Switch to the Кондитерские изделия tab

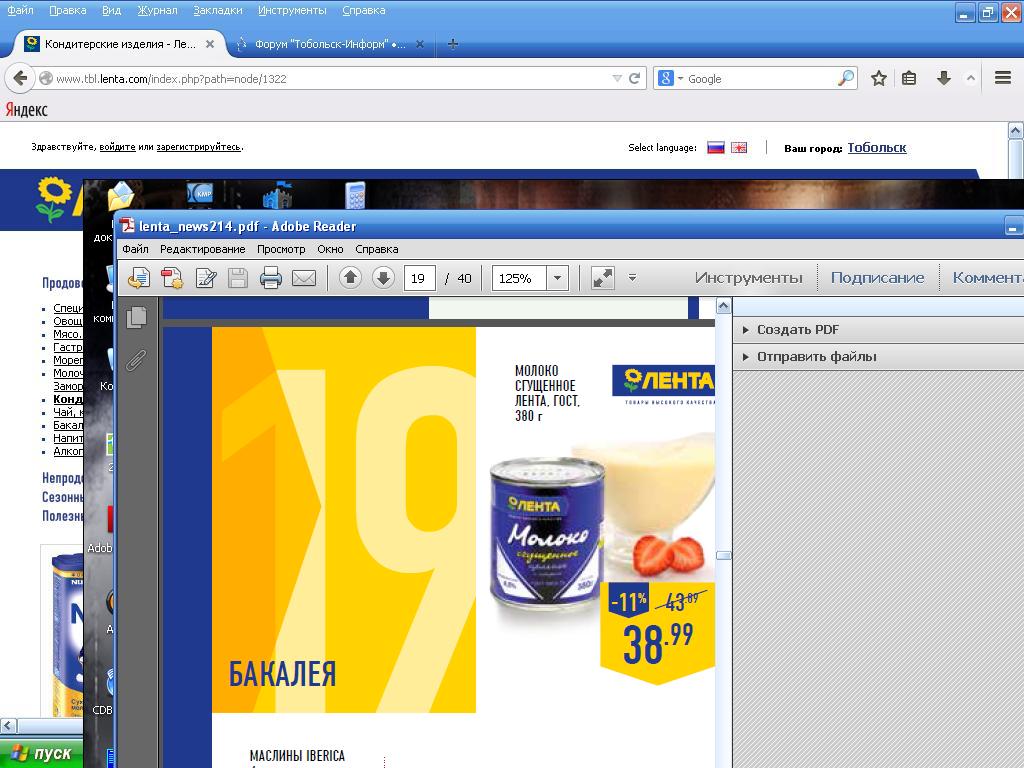(120, 44)
